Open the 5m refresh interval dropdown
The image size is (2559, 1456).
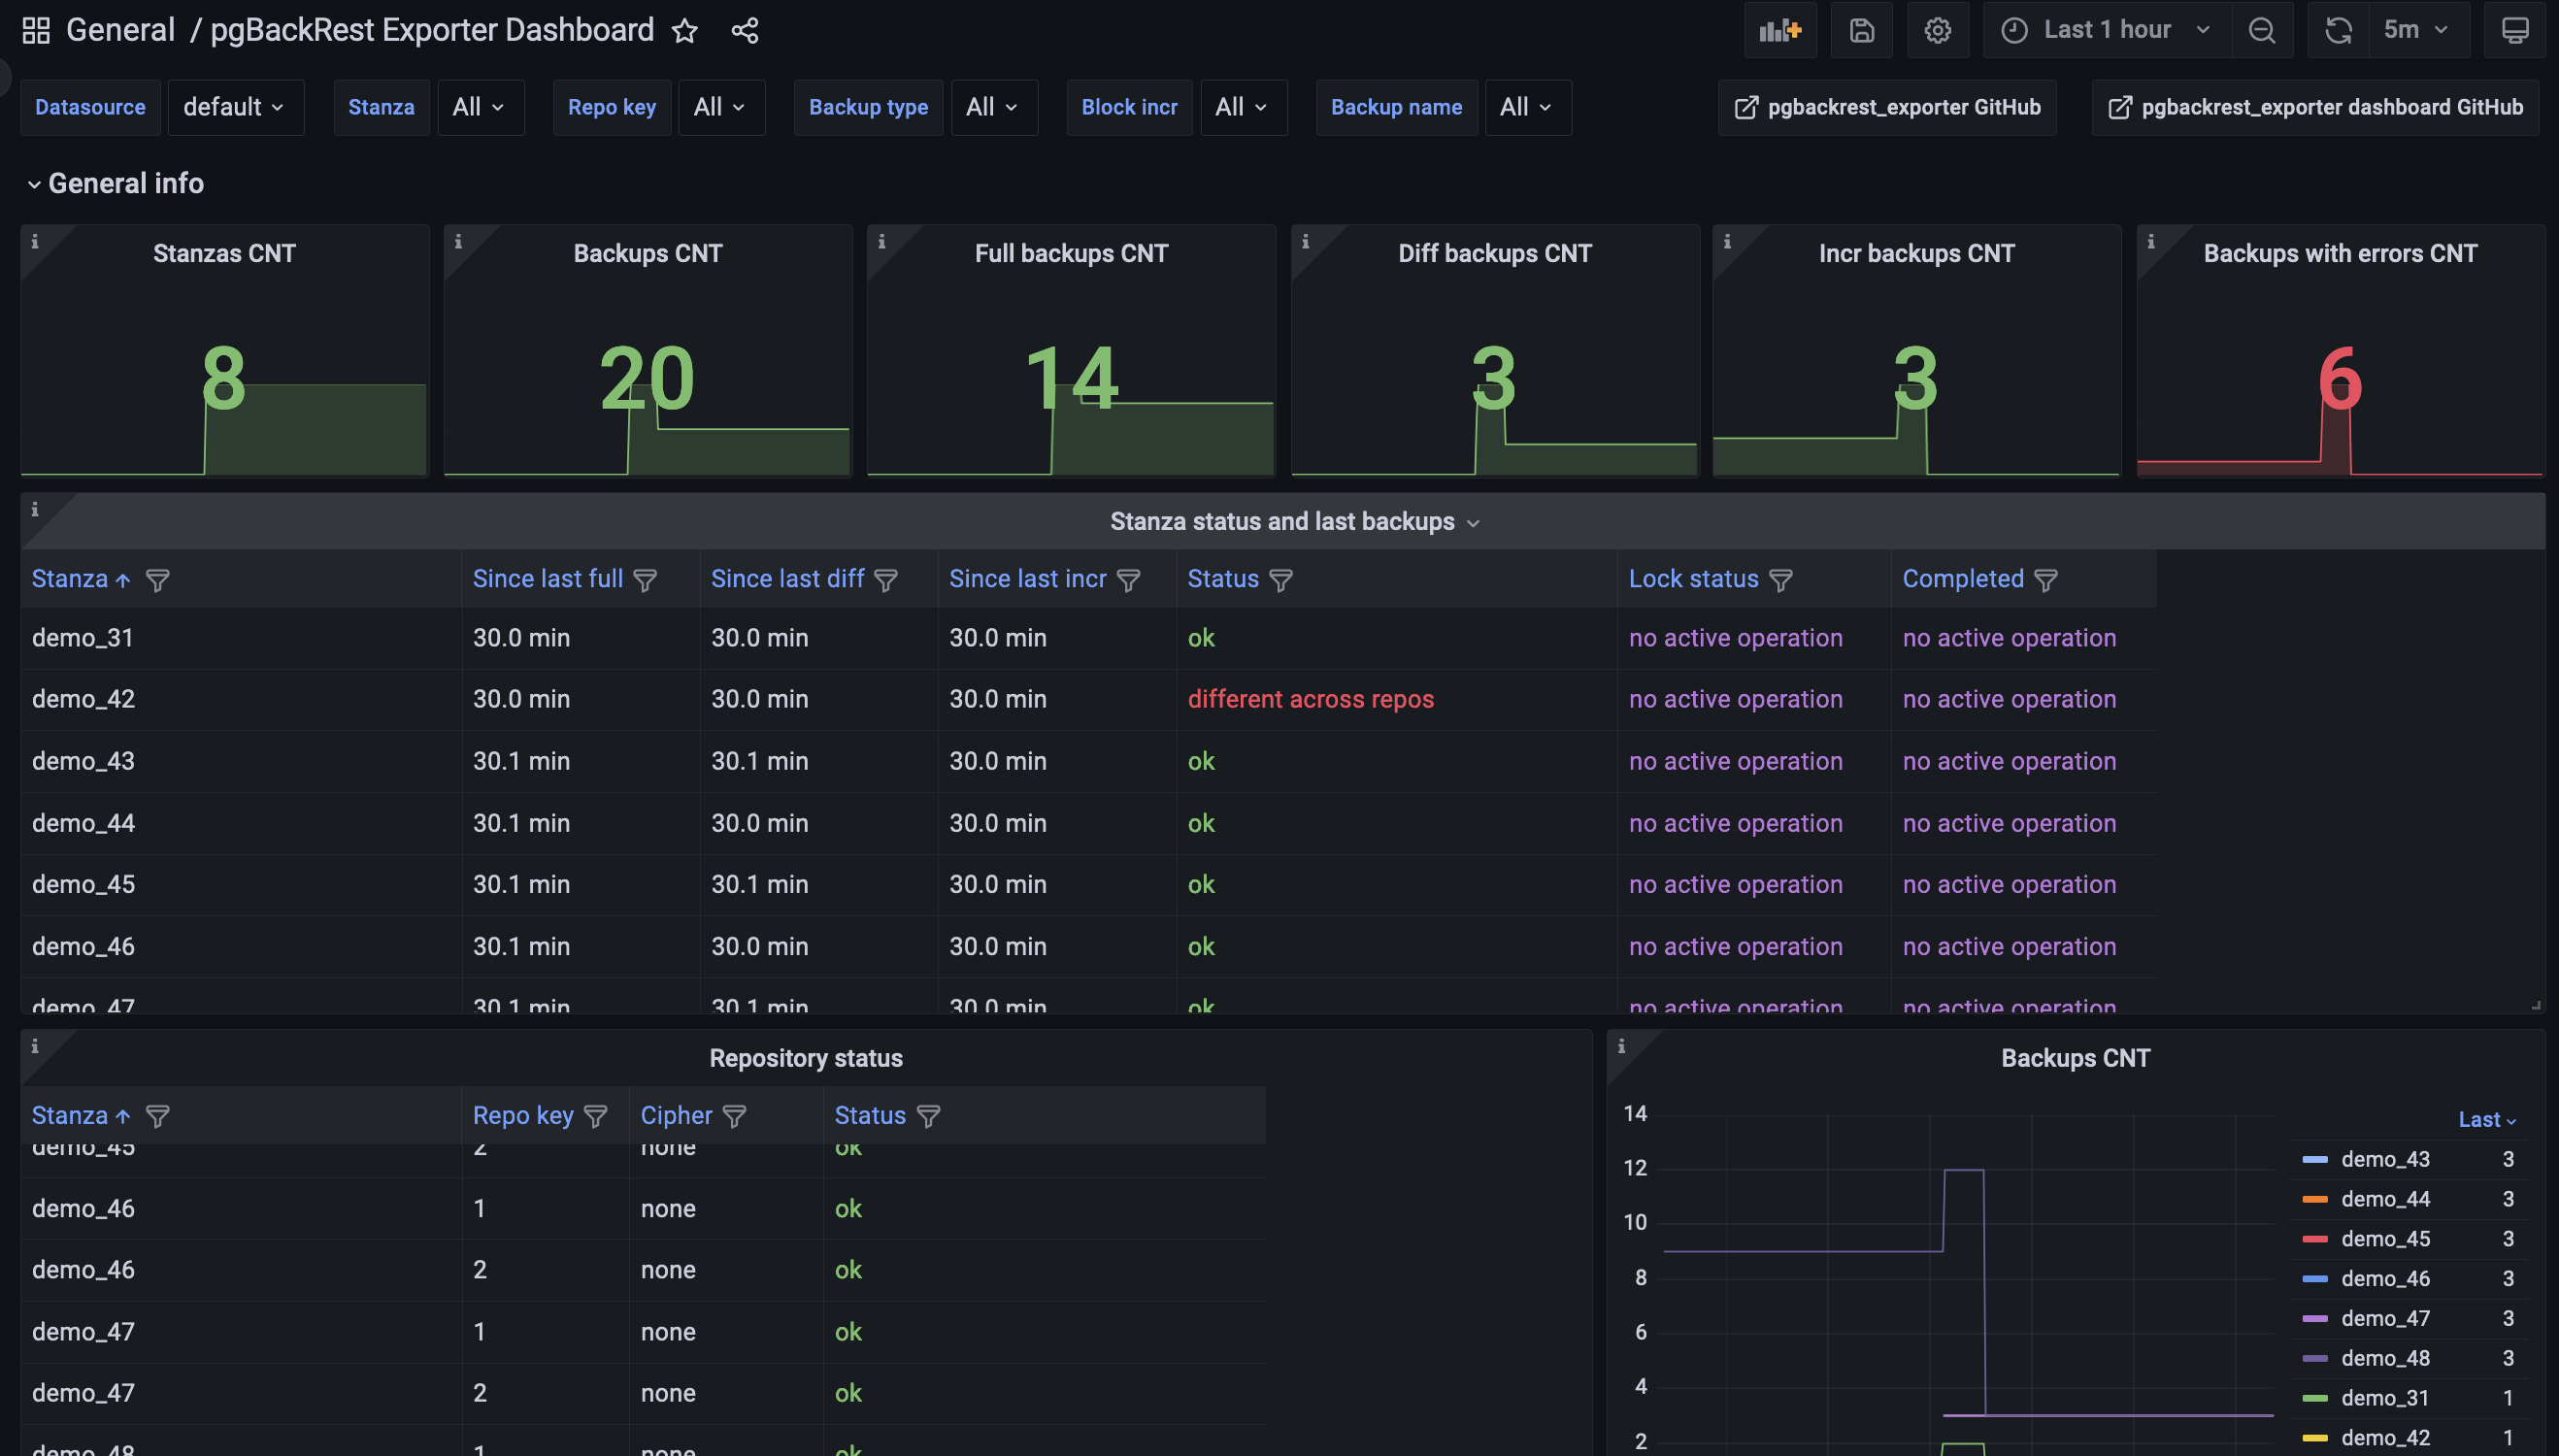click(x=2414, y=30)
